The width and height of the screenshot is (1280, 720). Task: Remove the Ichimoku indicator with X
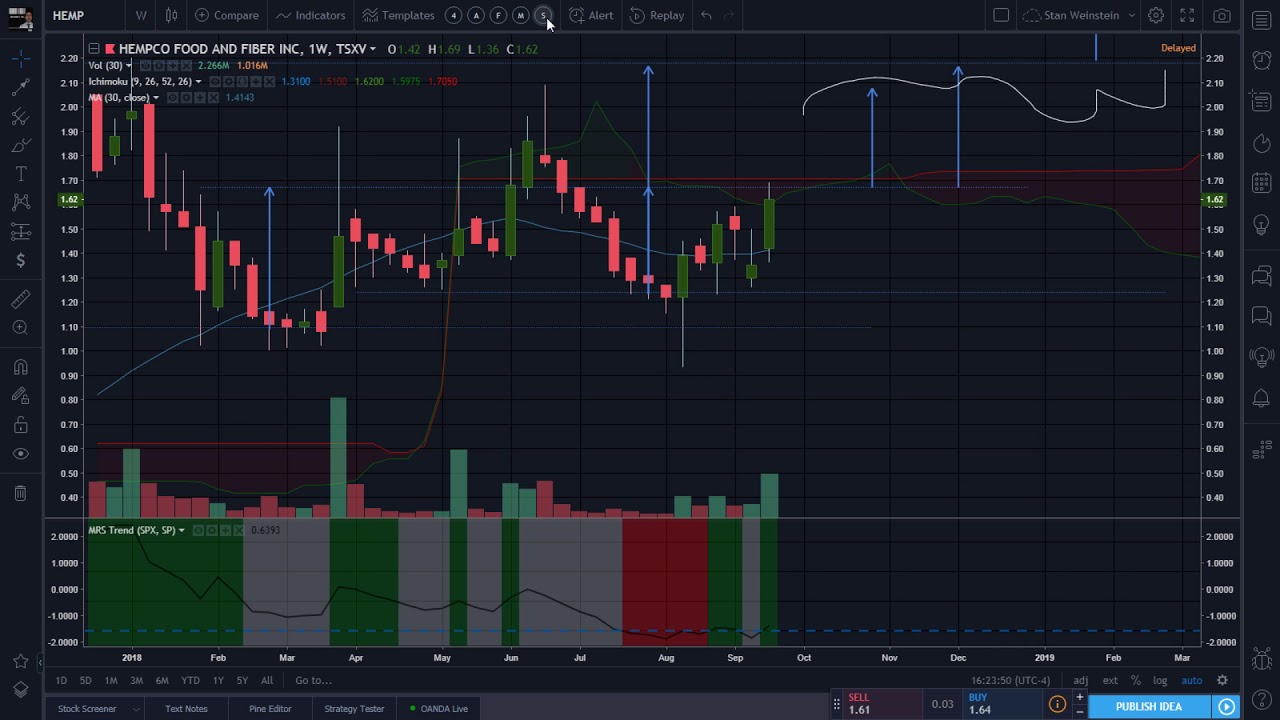271,82
